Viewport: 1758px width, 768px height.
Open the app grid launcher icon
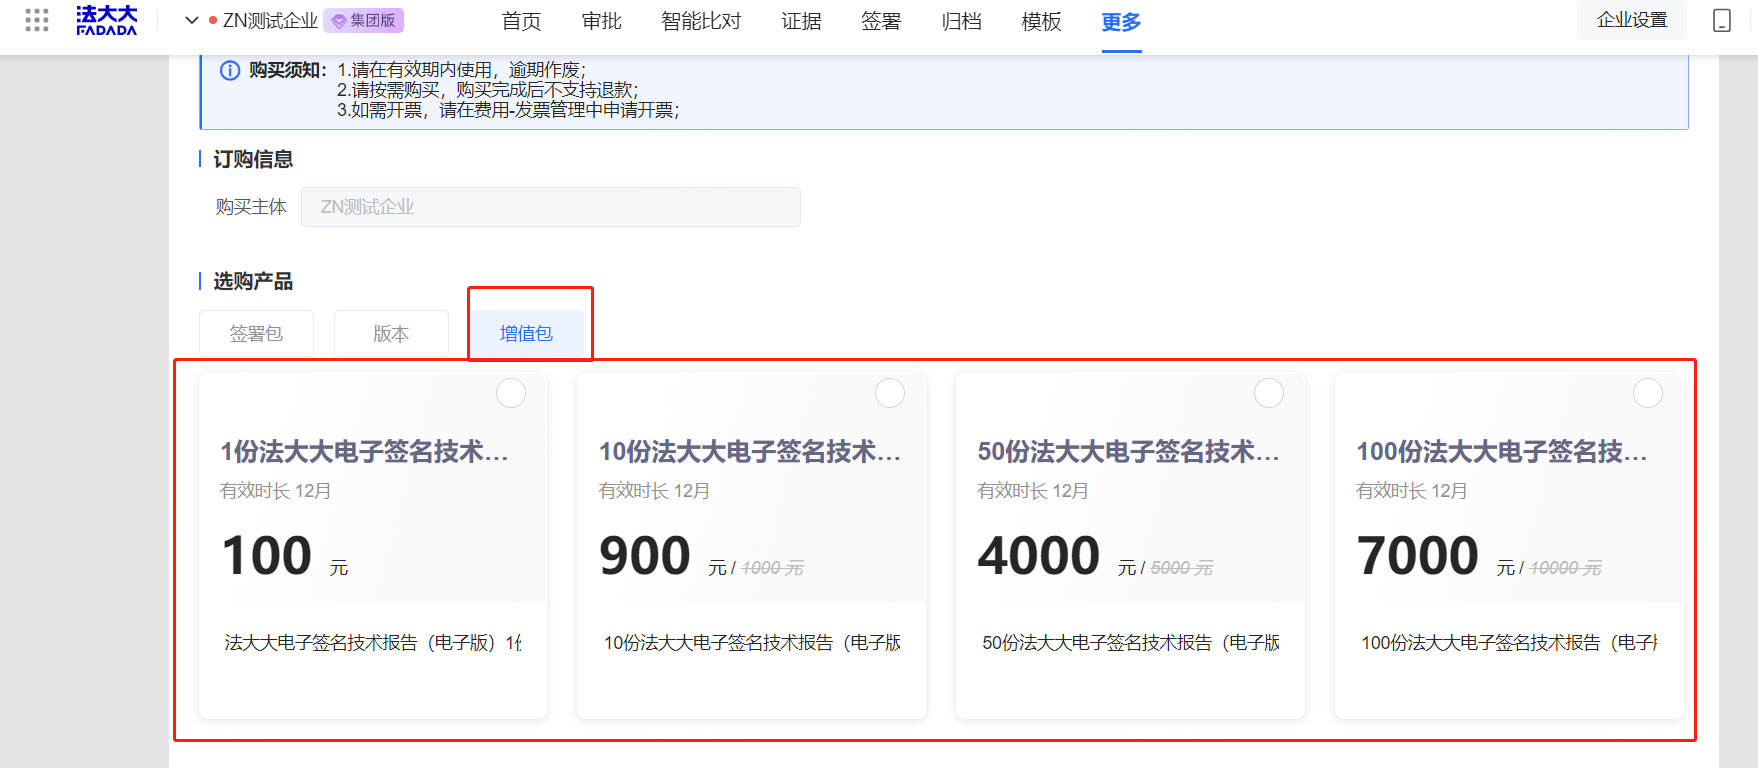pyautogui.click(x=37, y=20)
